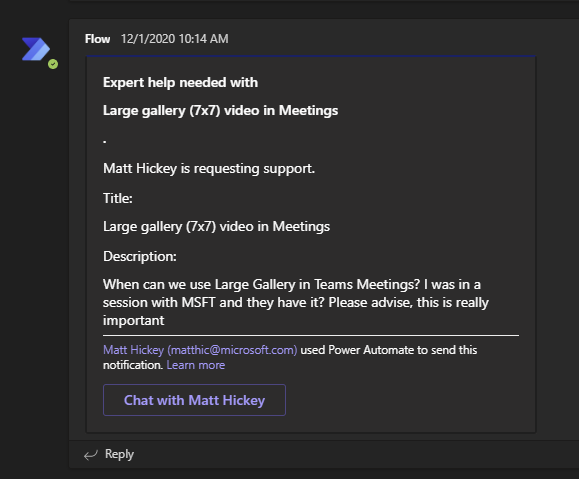579x479 pixels.
Task: Click the Flow Power Automate avatar icon
Action: pos(36,49)
